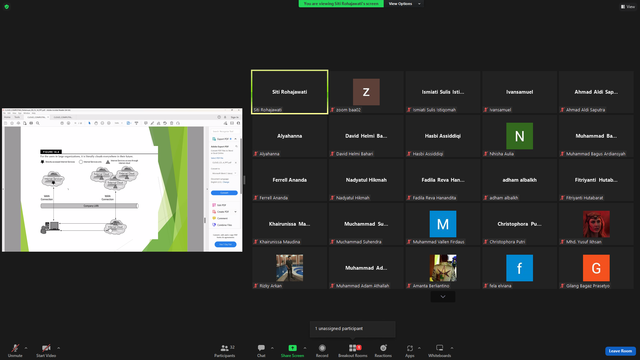Viewport: 640px width, 360px height.
Task: Click the green Share Screen button
Action: tap(292, 350)
